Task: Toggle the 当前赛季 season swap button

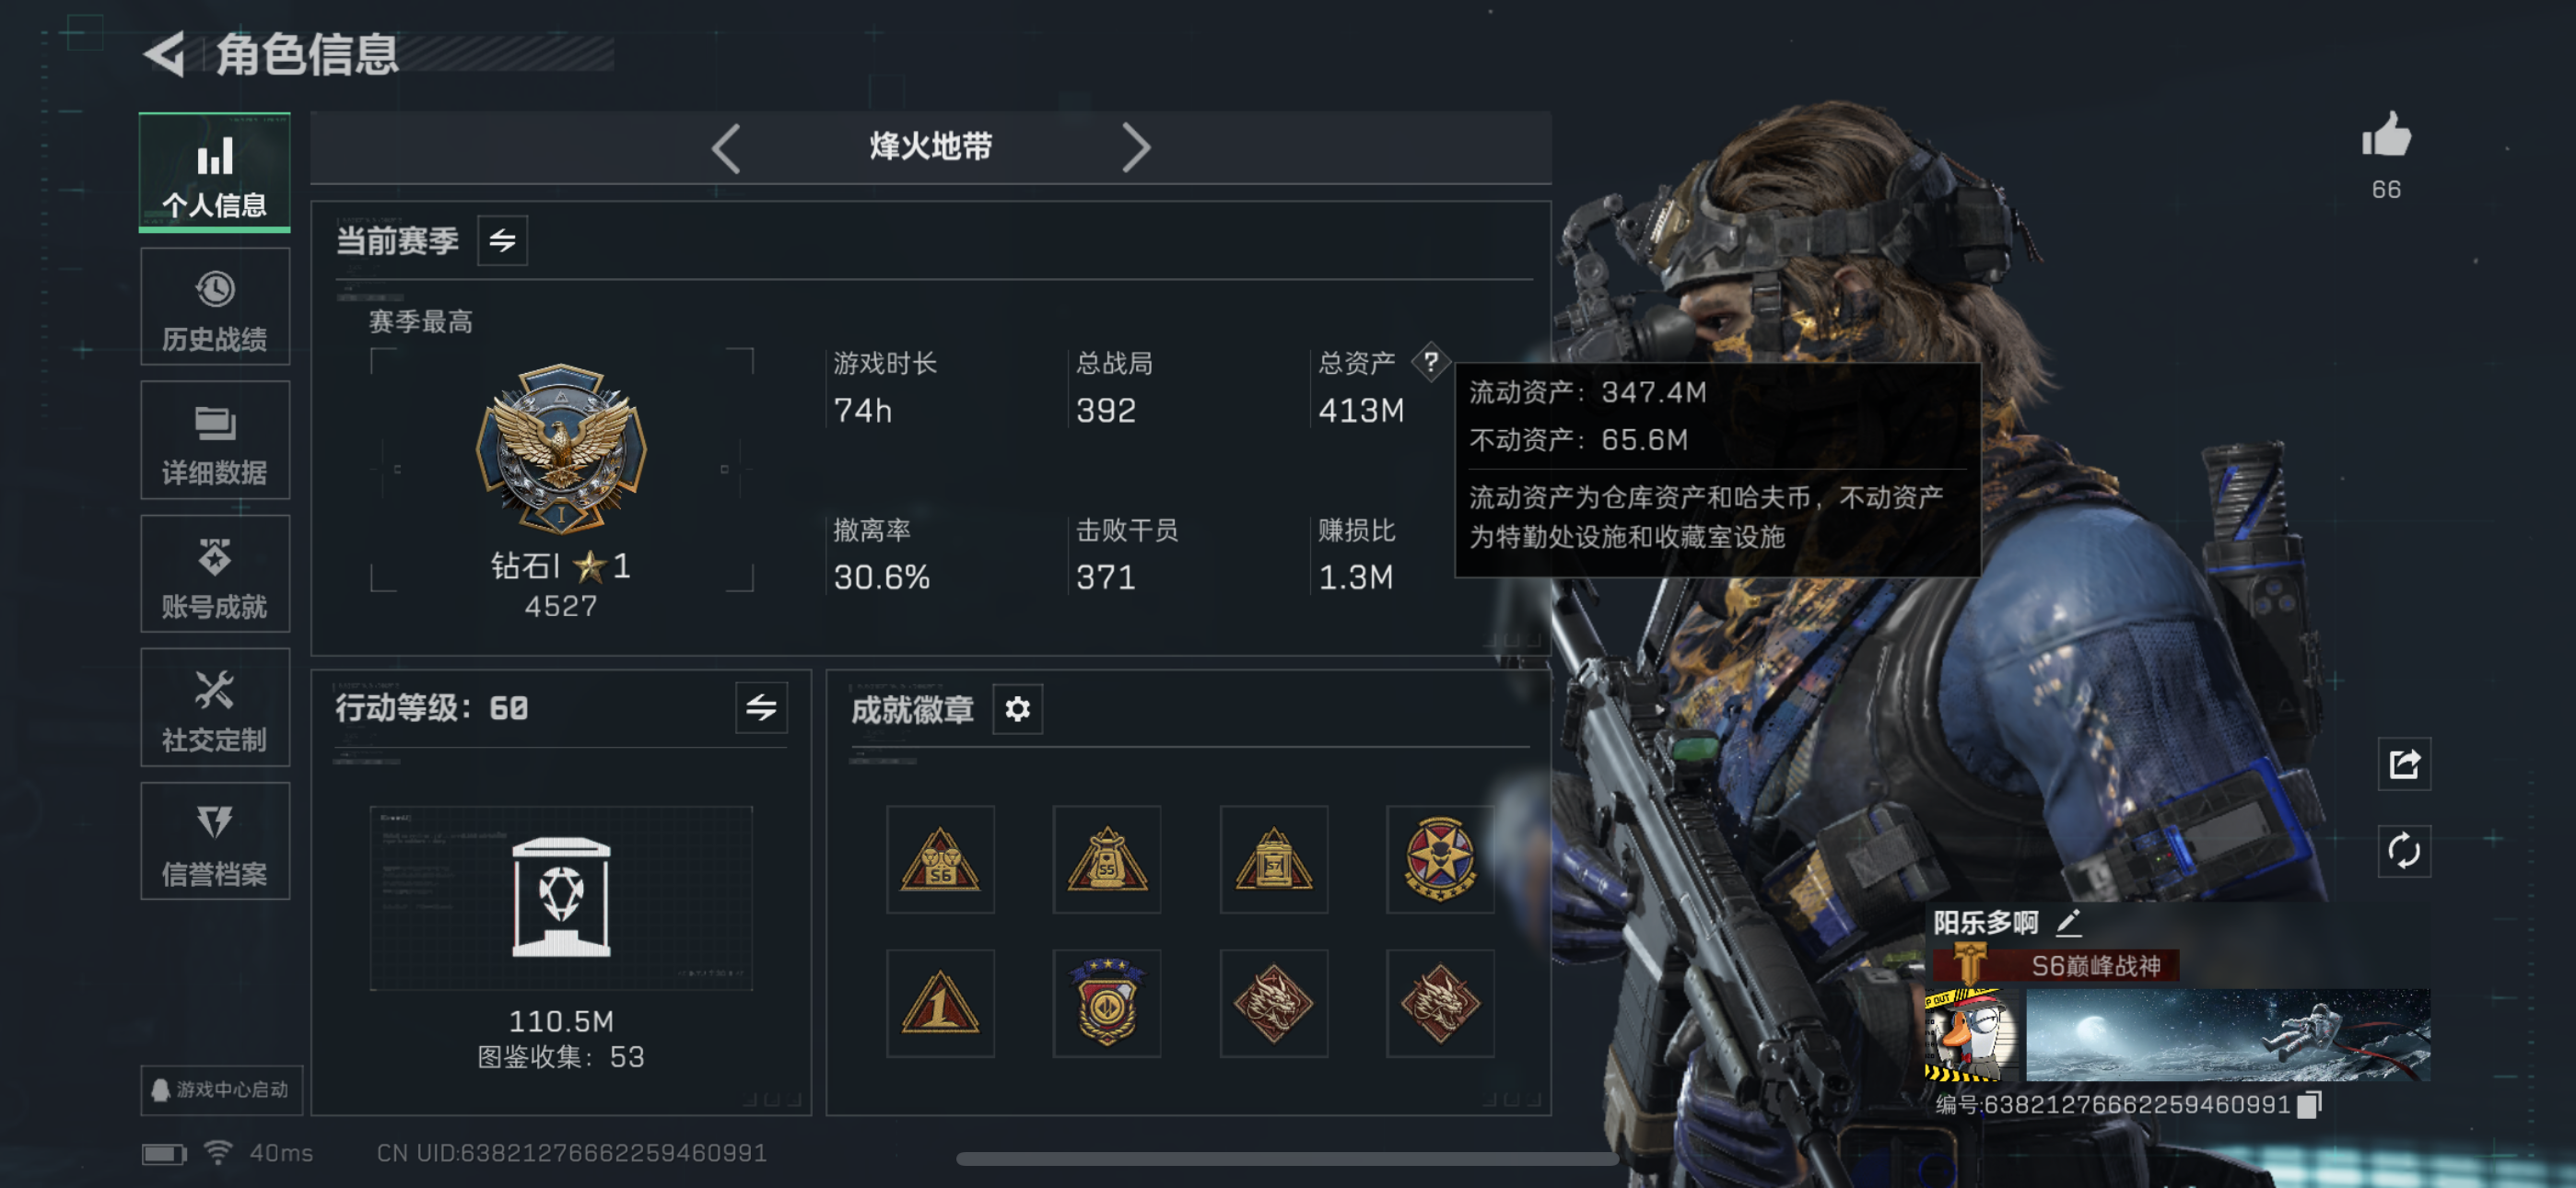Action: (502, 240)
